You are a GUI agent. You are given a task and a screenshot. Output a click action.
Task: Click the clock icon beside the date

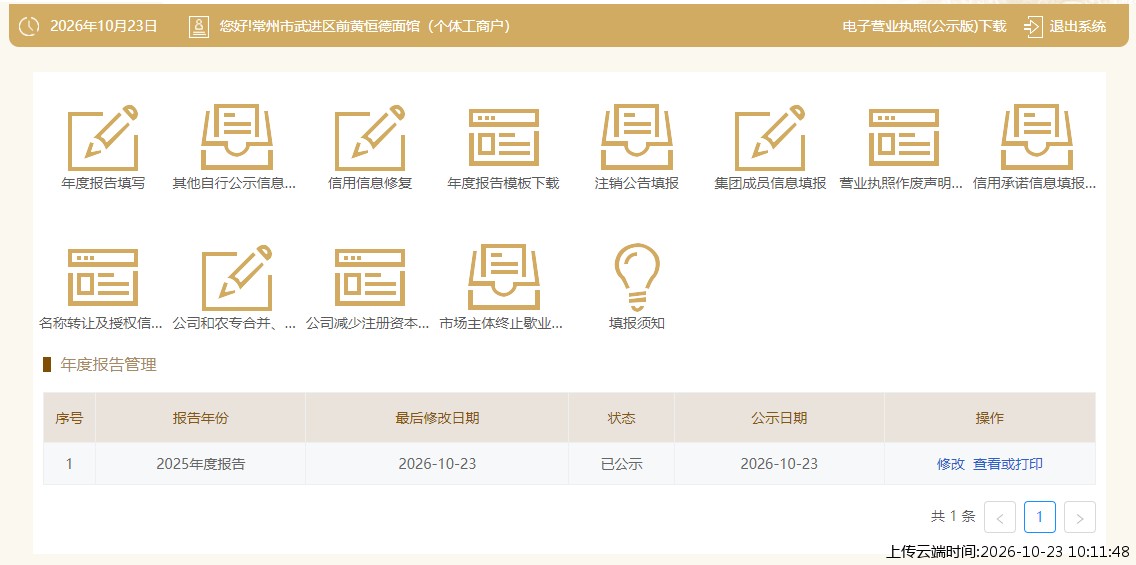click(x=29, y=26)
